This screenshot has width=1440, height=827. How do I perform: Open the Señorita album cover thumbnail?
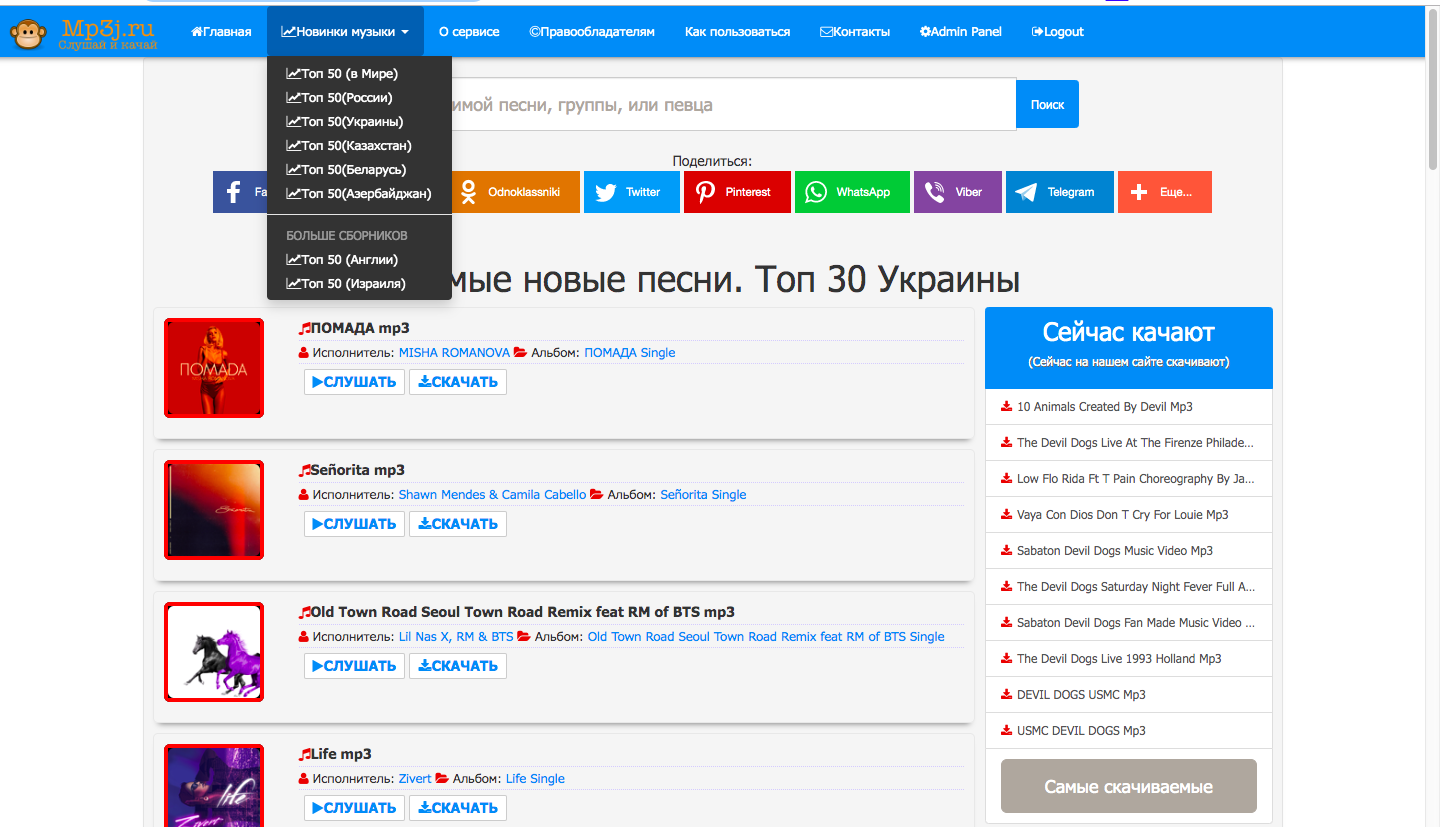point(214,510)
